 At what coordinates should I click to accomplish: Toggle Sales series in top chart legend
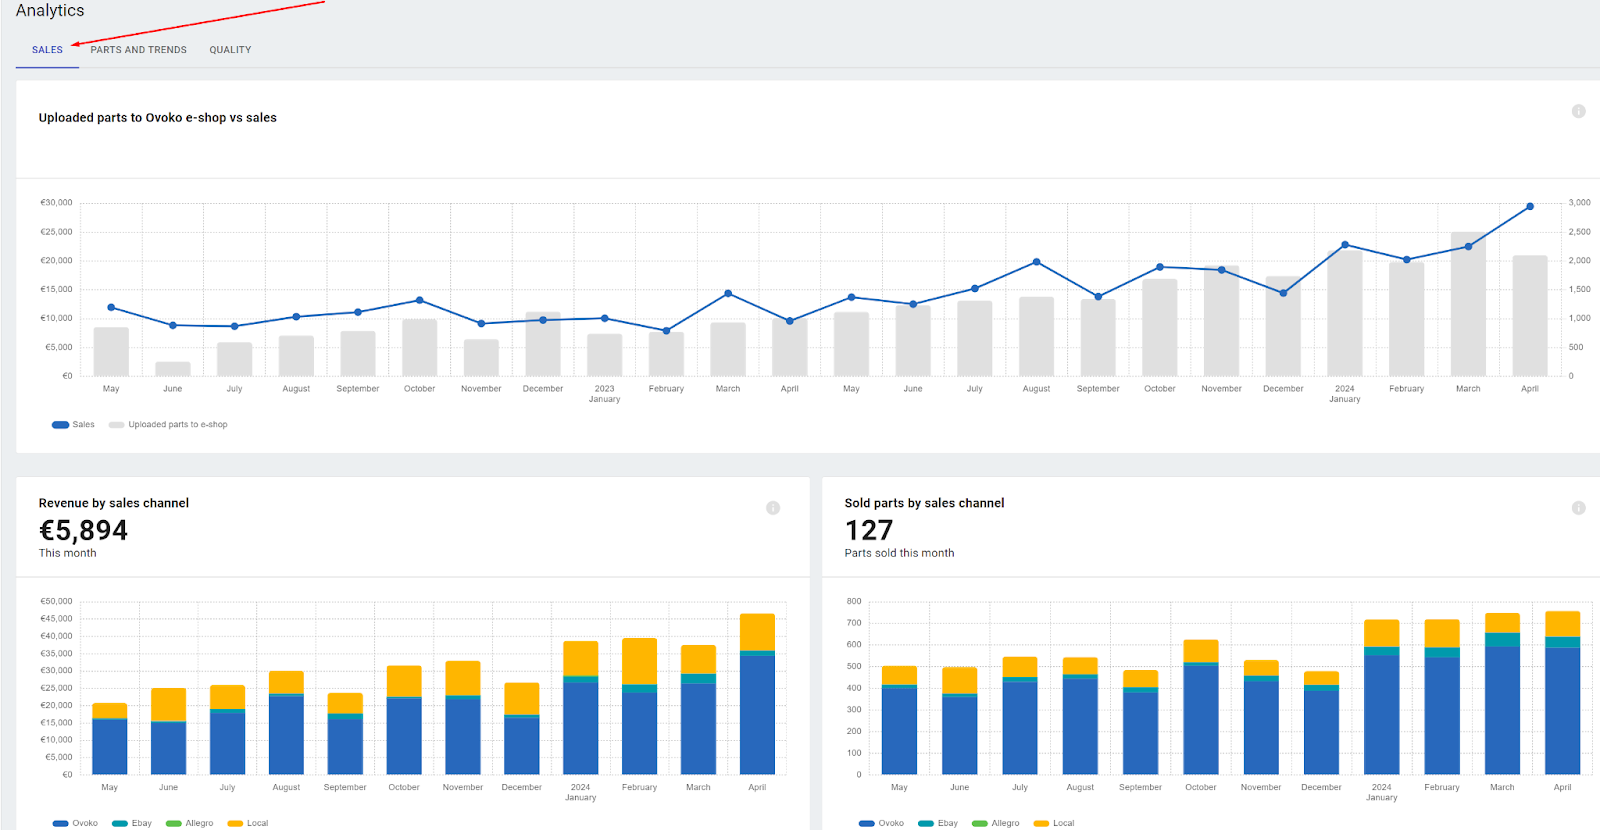coord(74,425)
